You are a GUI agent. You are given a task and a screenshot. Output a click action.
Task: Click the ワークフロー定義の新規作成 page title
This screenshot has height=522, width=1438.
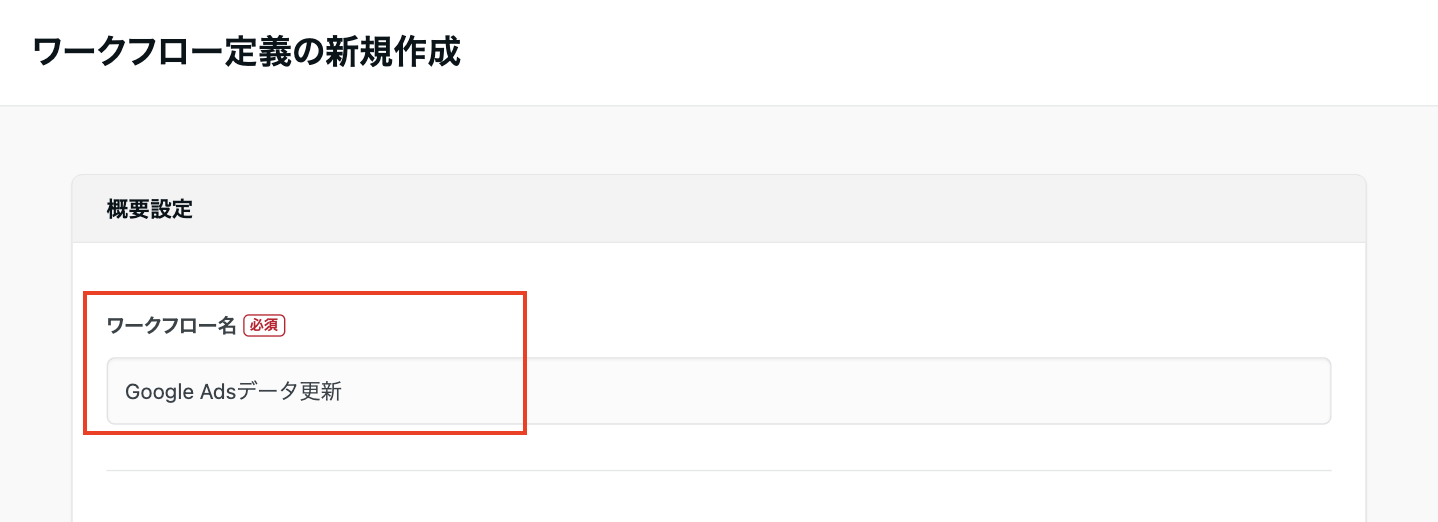(246, 51)
